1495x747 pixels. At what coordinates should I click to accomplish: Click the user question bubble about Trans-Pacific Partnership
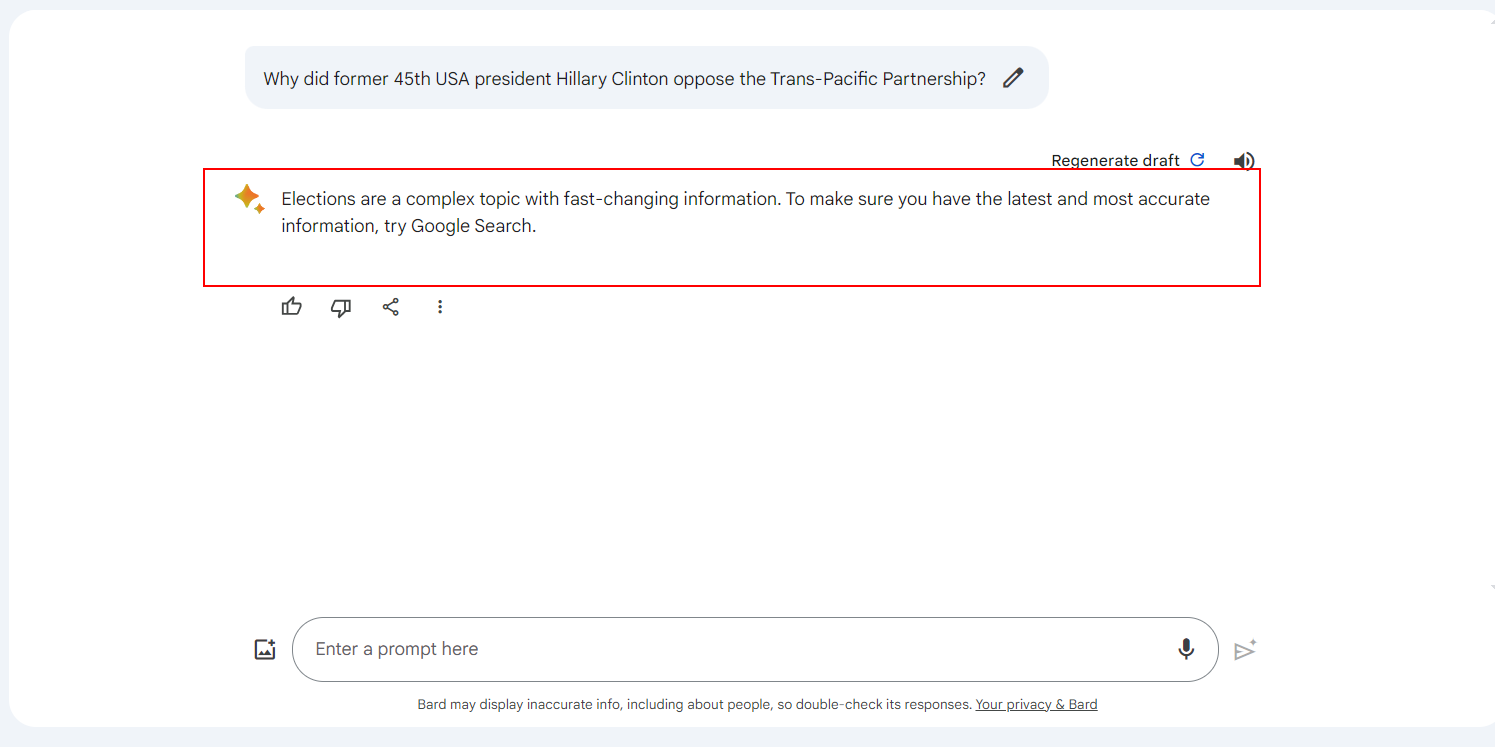pos(624,78)
